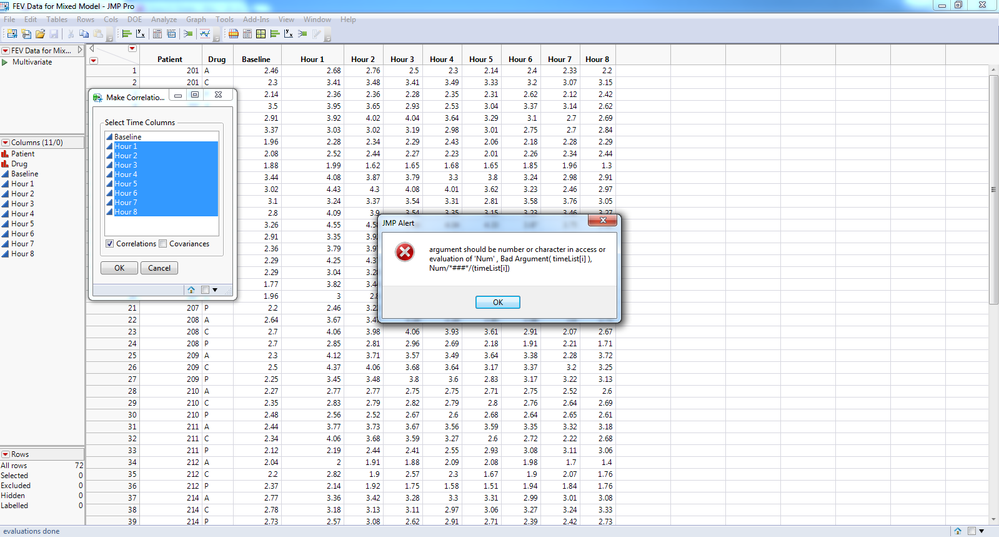Select Baseline in Columns panel
The image size is (999, 537).
pyautogui.click(x=24, y=174)
